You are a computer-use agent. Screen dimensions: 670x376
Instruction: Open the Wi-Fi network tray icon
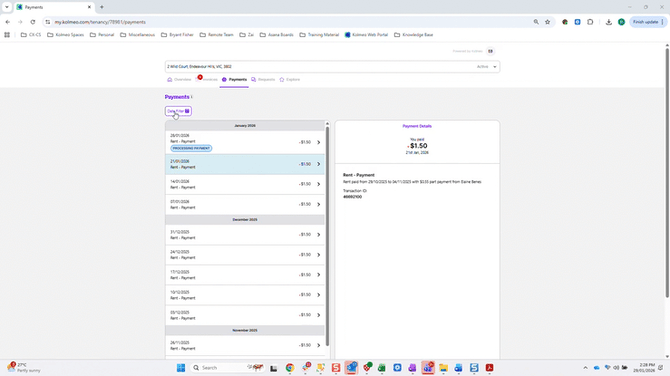[x=607, y=367]
